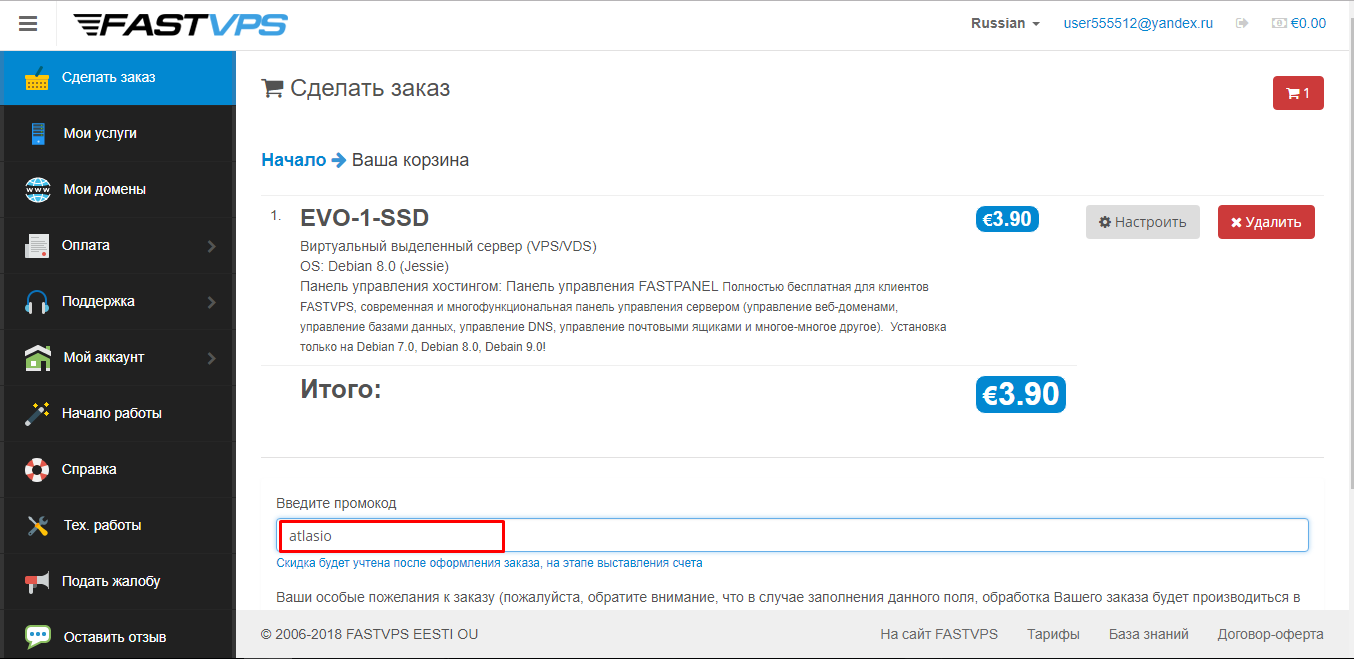Click the globe icon for Мои домены
The height and width of the screenshot is (659, 1354).
point(38,190)
